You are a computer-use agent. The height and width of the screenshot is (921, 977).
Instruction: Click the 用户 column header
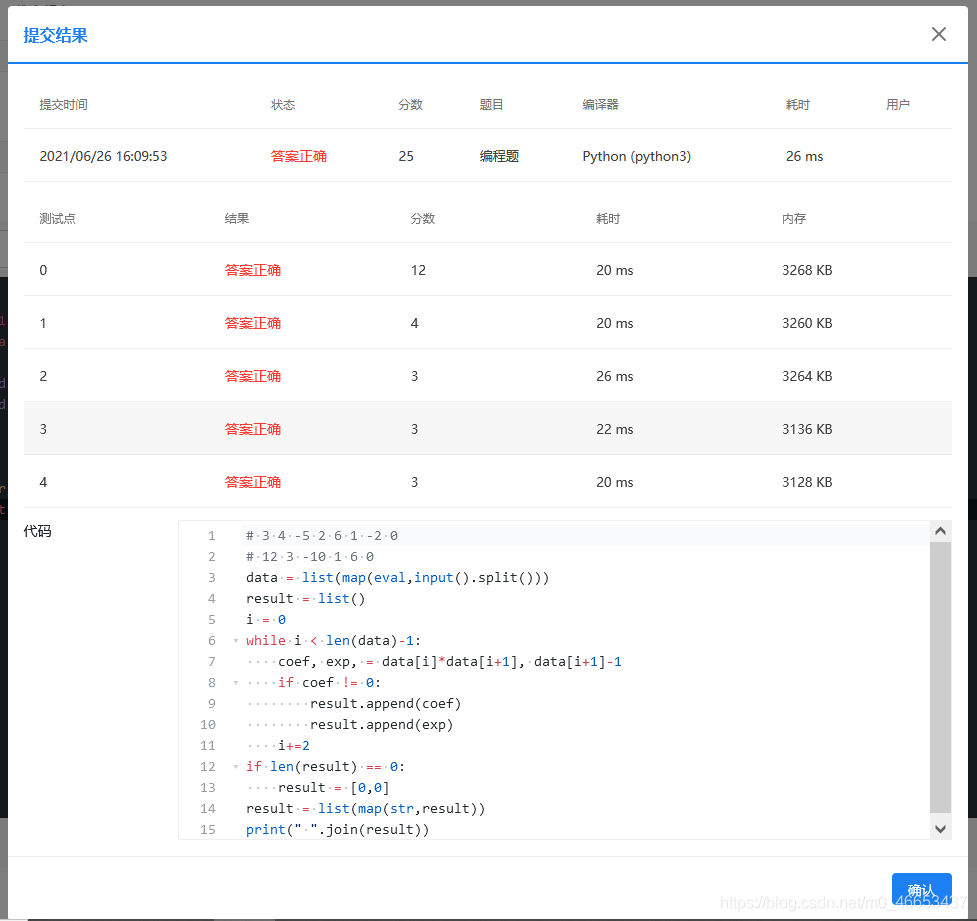click(x=898, y=105)
